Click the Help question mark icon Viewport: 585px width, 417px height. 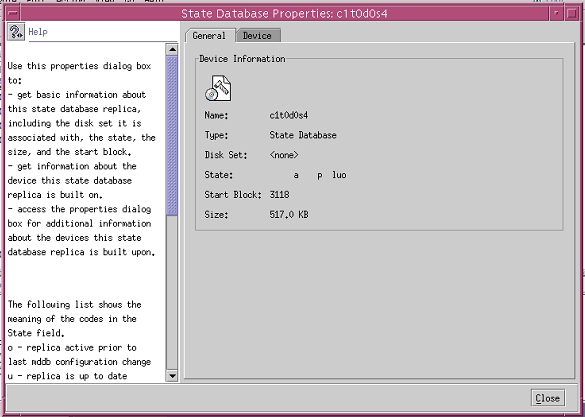(x=16, y=31)
